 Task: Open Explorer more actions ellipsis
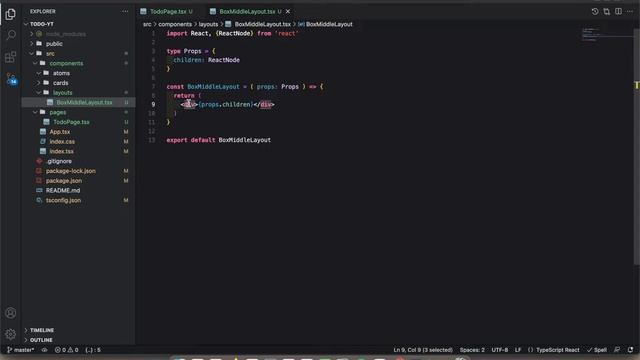[125, 11]
